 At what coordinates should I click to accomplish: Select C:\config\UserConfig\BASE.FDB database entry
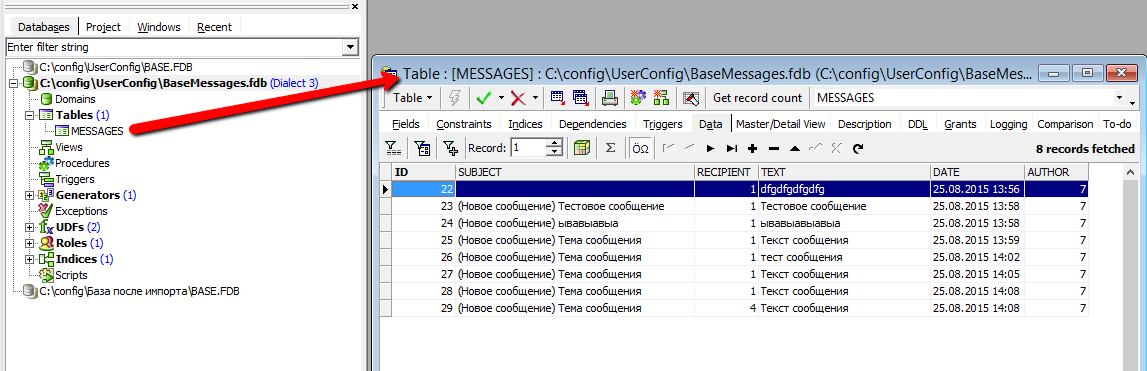[x=116, y=67]
